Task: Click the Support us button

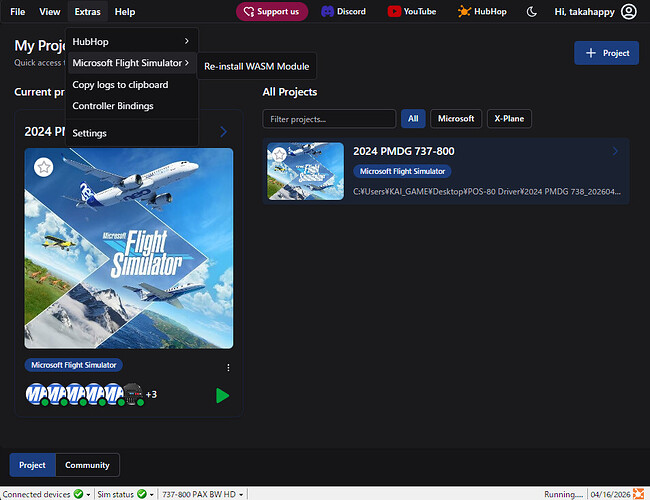Action: click(272, 12)
